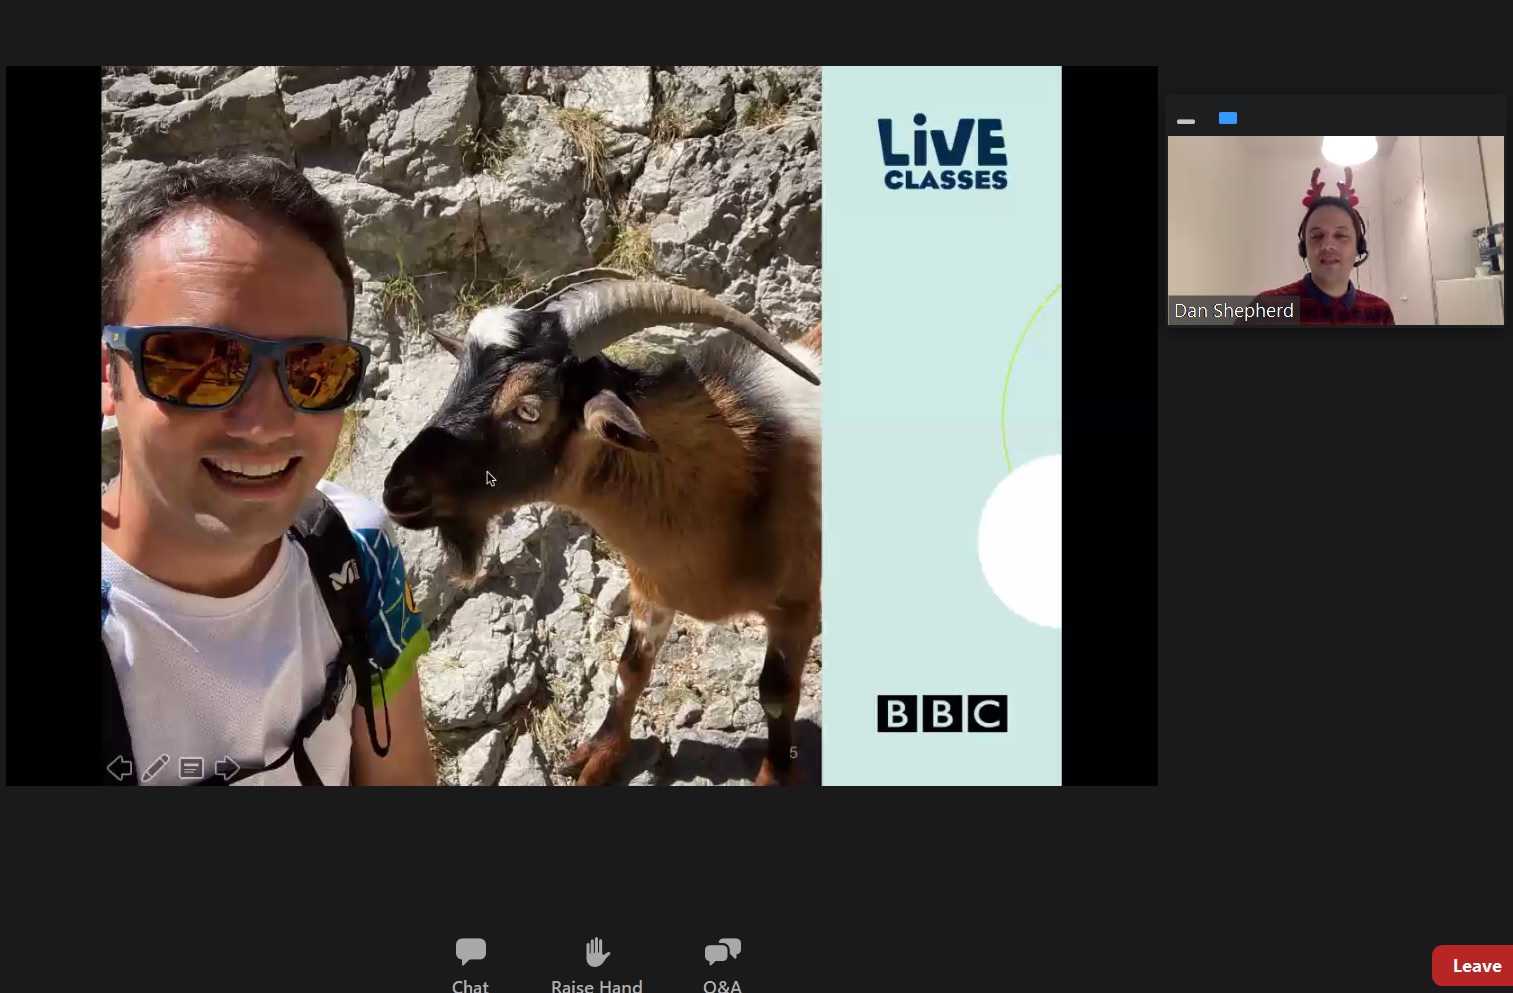
Task: Leave the meeting
Action: 1474,966
